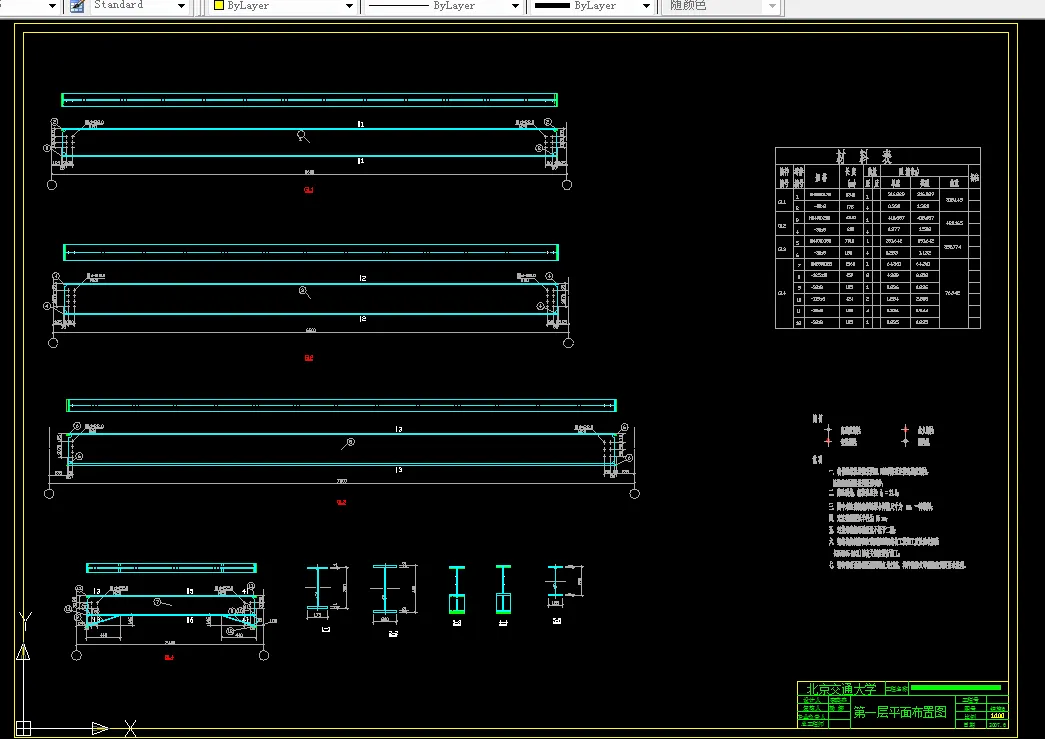Click the yellow ByLayer color swatch
Image resolution: width=1045 pixels, height=739 pixels.
tap(219, 5)
